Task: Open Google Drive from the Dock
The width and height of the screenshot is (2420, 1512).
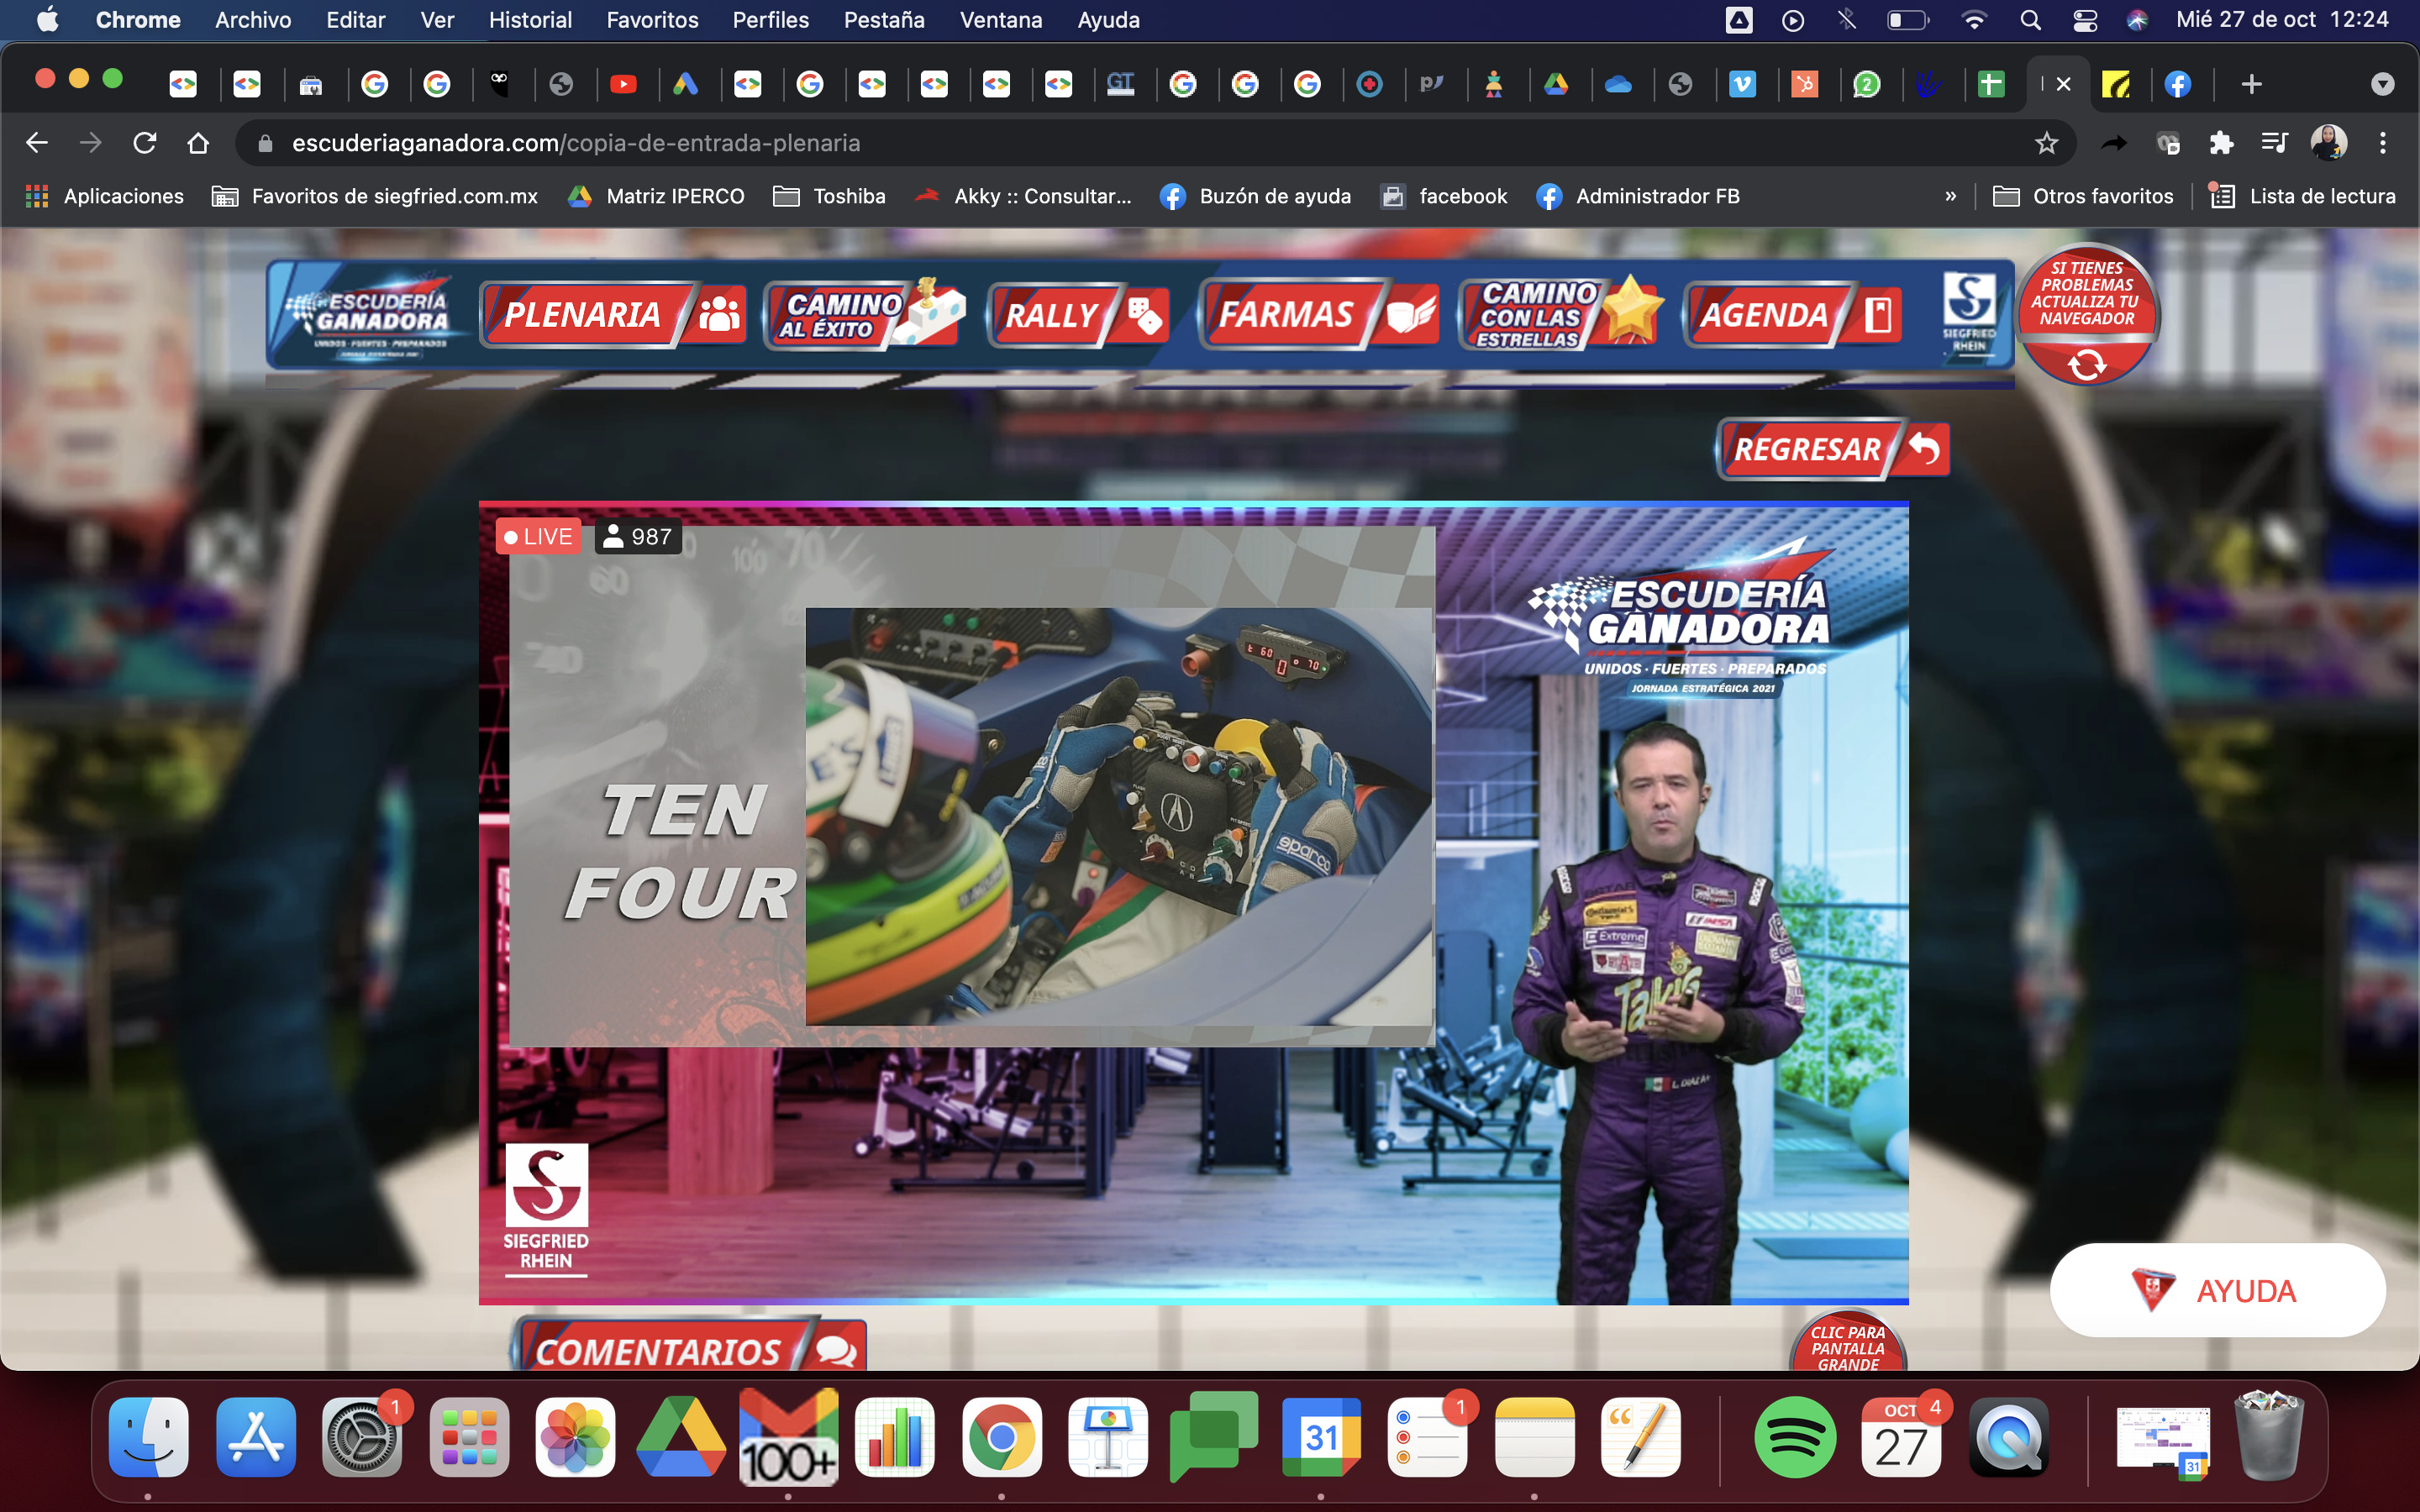Action: [x=681, y=1437]
